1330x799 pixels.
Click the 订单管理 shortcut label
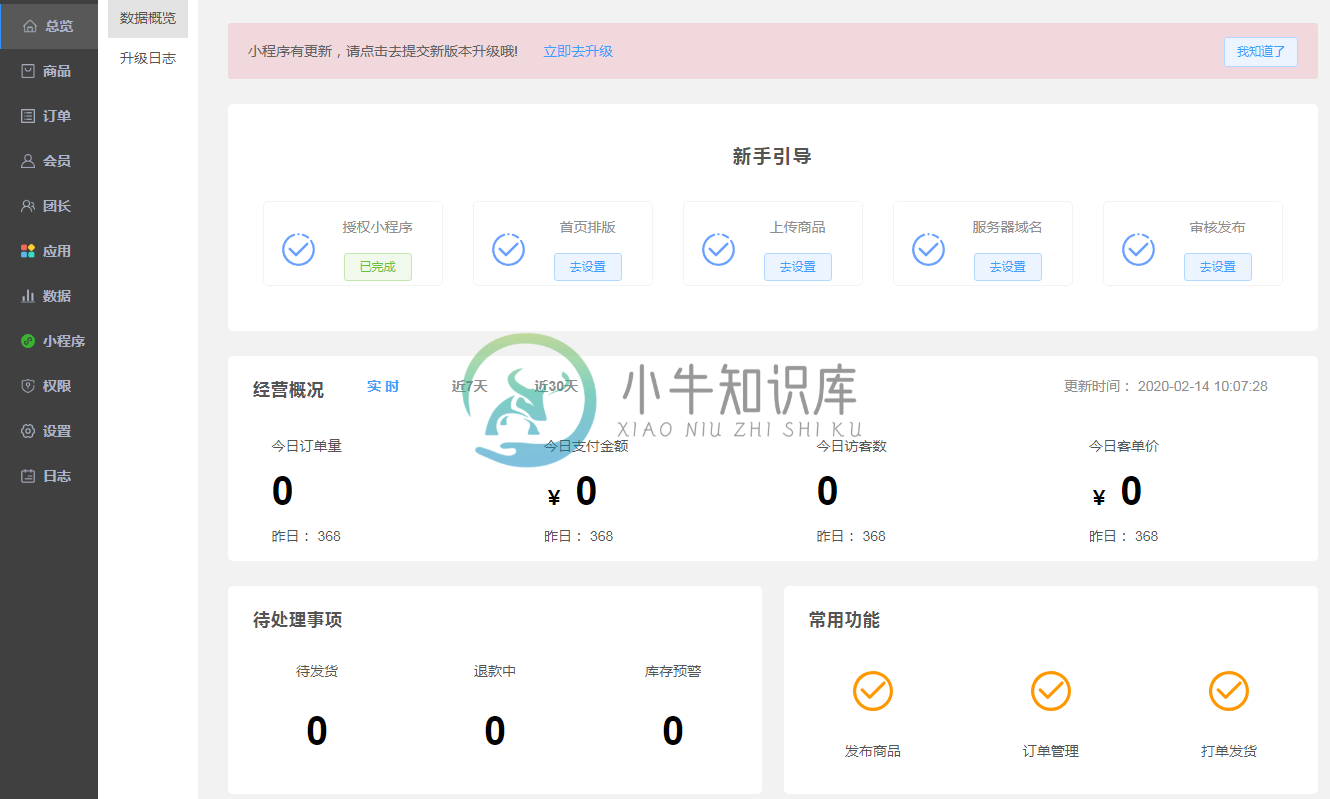click(x=1051, y=751)
